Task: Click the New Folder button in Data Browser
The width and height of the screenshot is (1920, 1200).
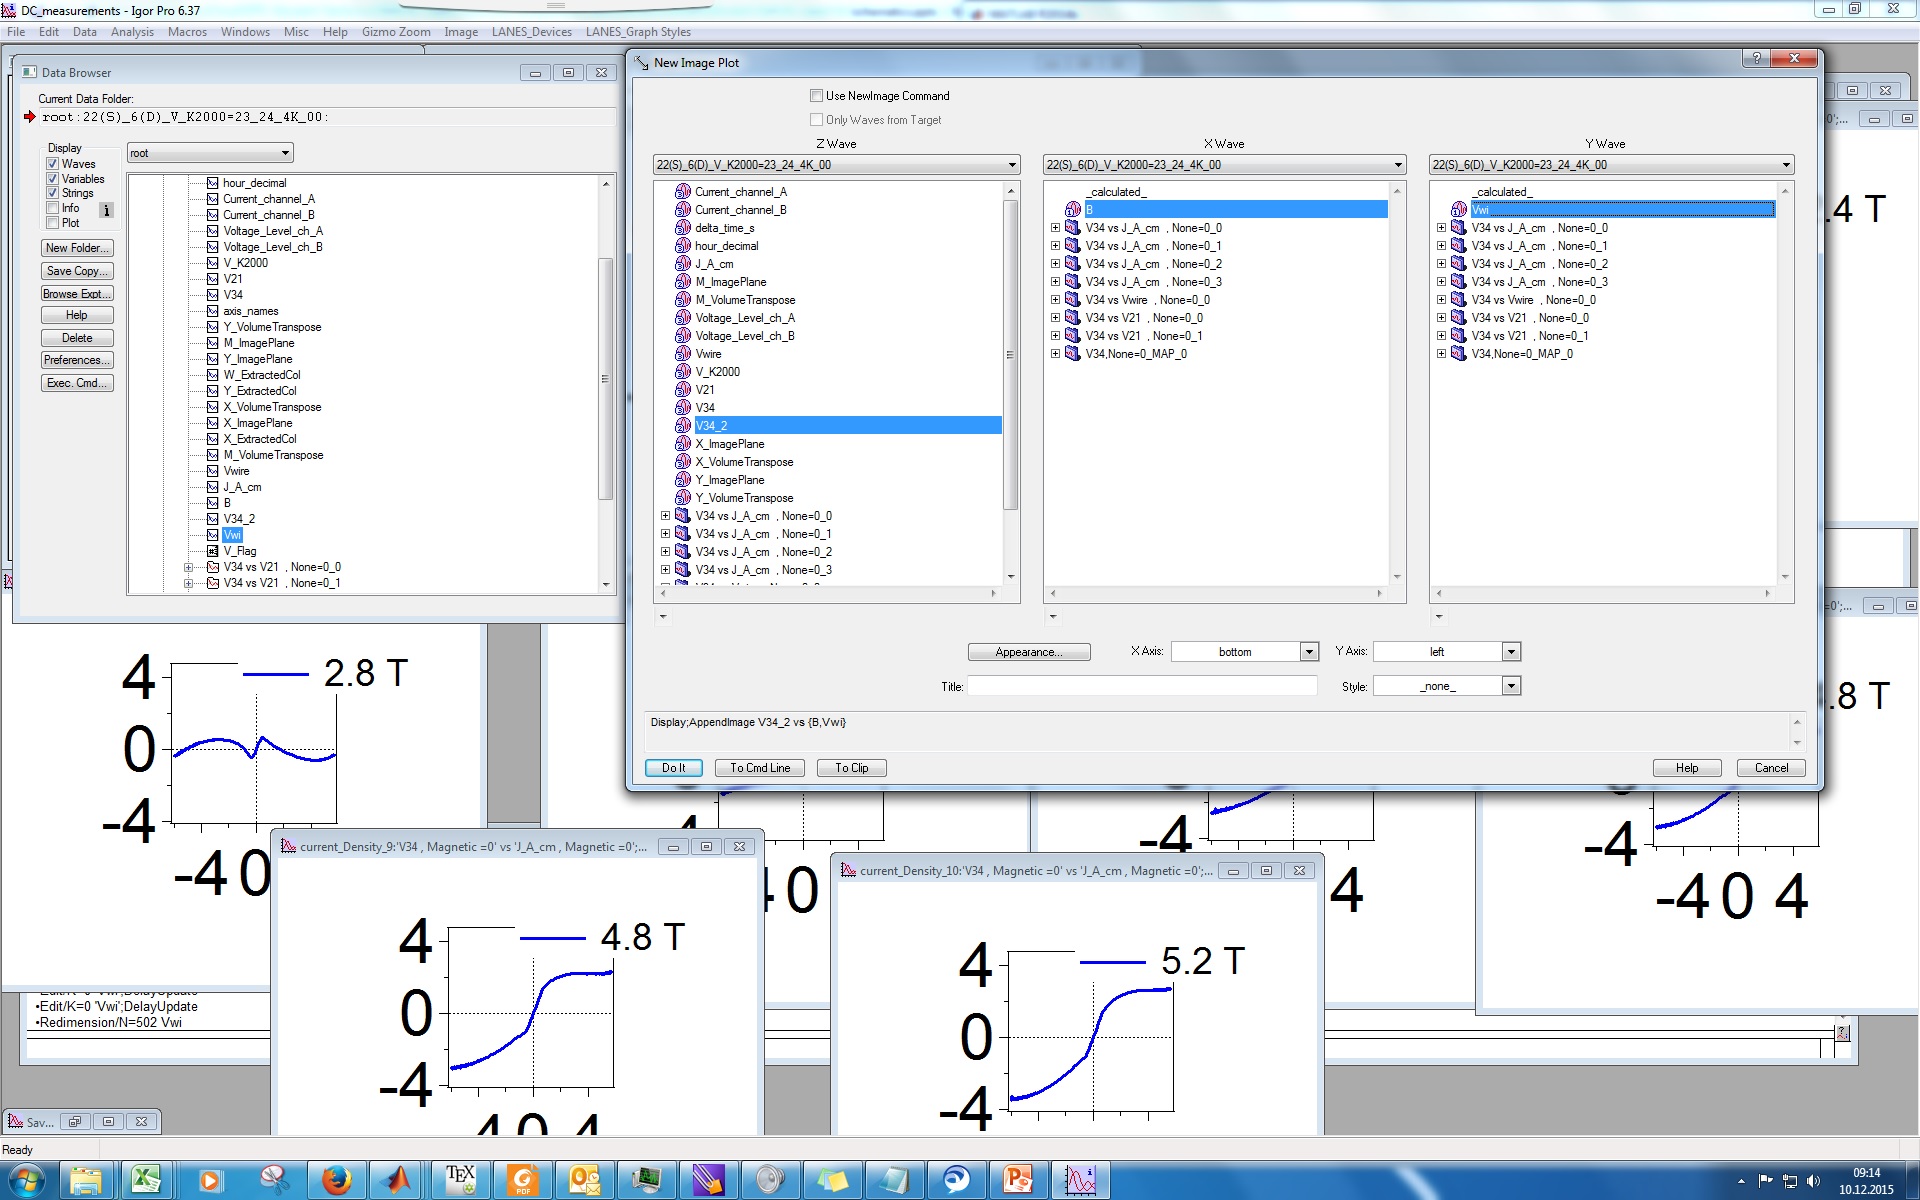Action: tap(77, 247)
